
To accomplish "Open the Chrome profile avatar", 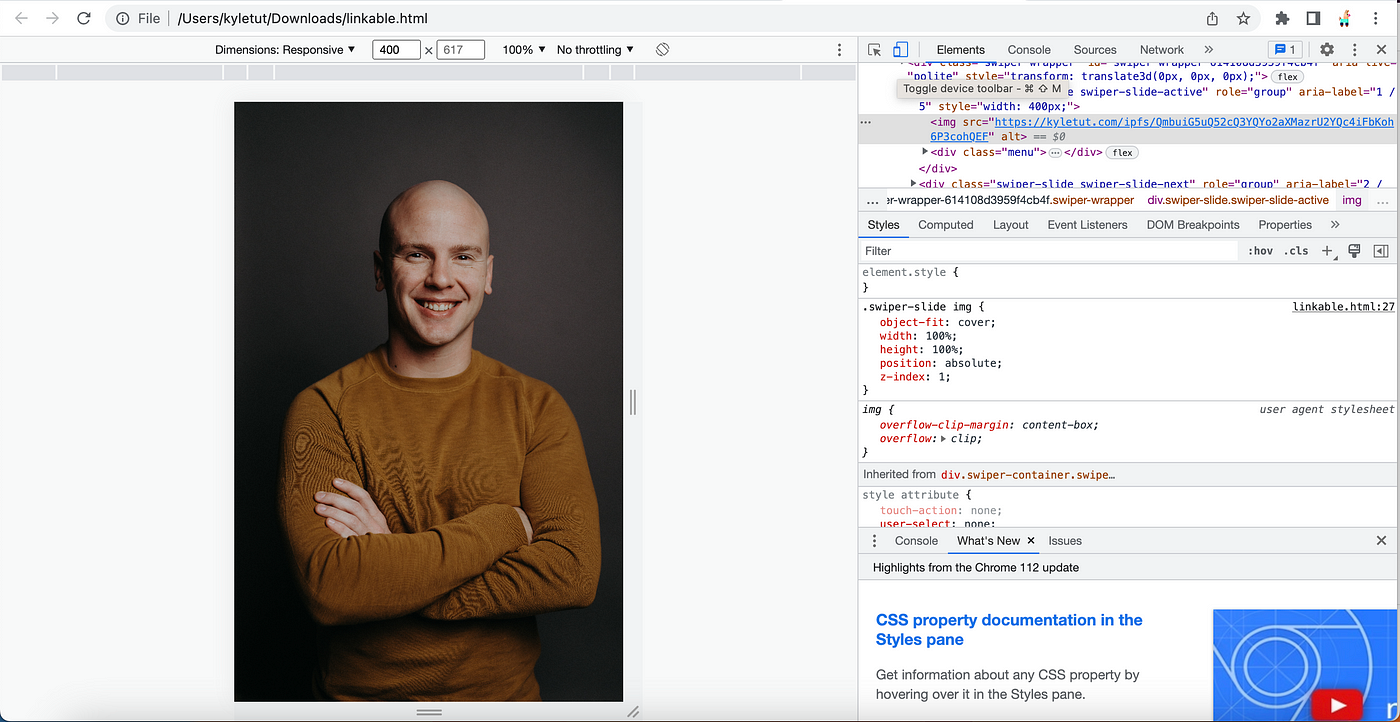I will click(1345, 18).
